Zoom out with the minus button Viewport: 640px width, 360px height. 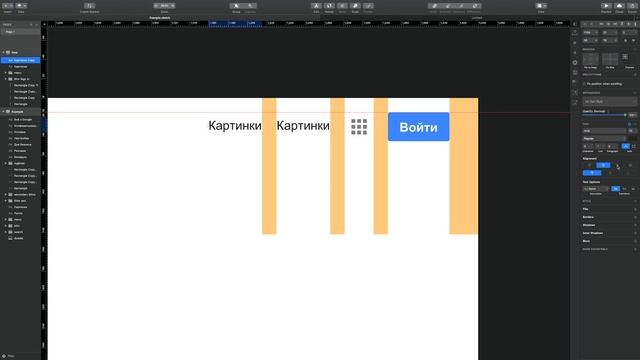[x=156, y=6]
